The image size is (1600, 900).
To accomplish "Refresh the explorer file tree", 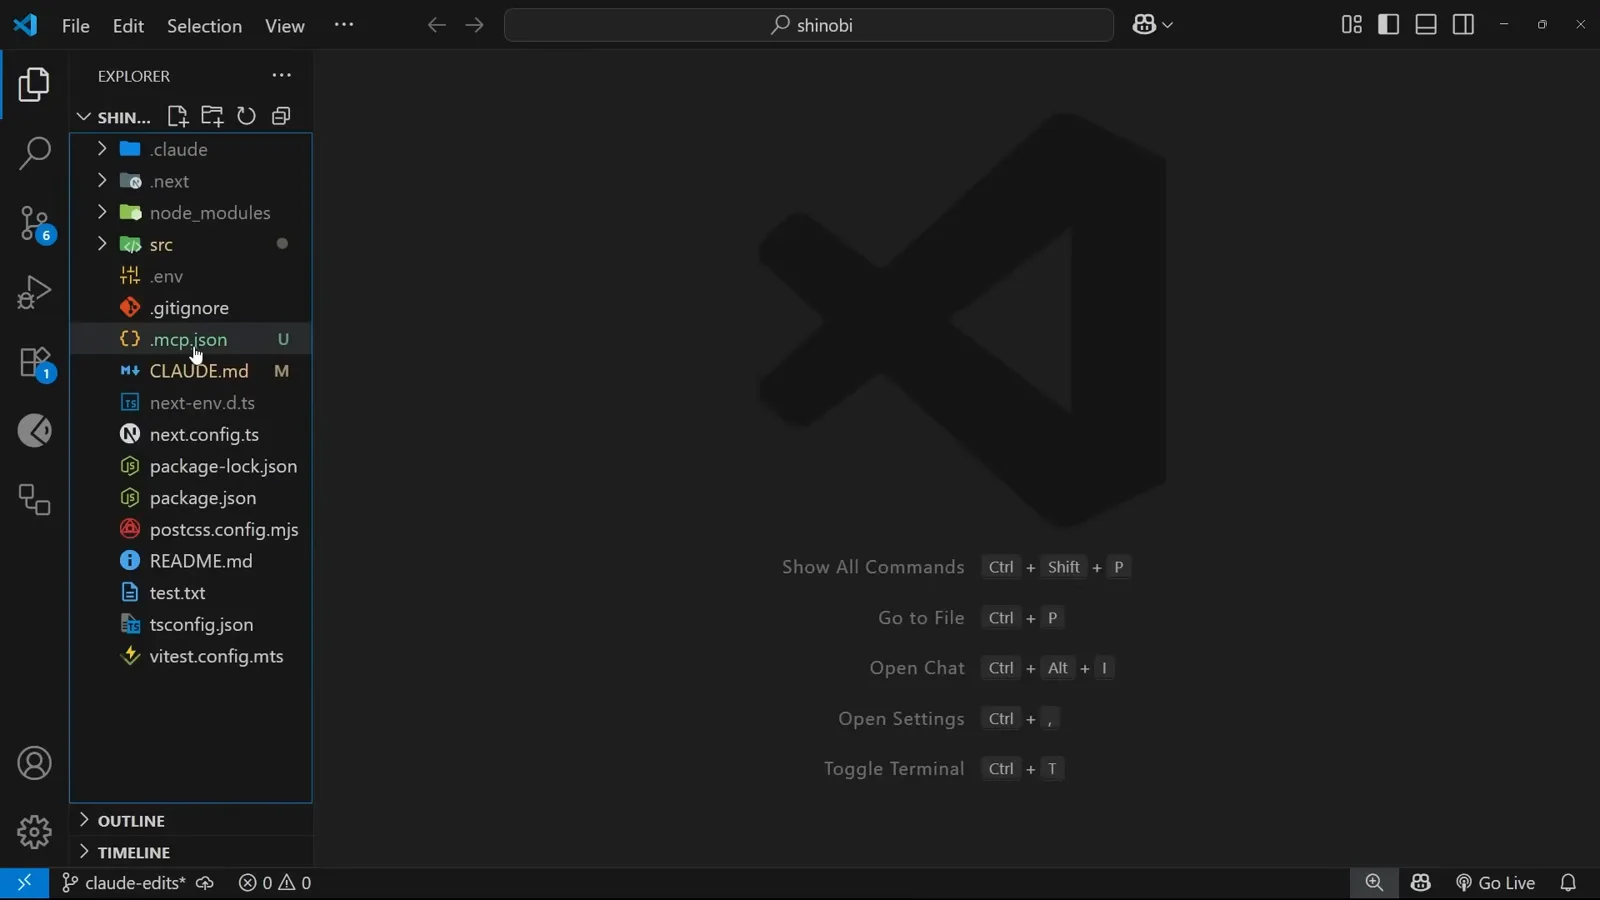I will click(246, 116).
